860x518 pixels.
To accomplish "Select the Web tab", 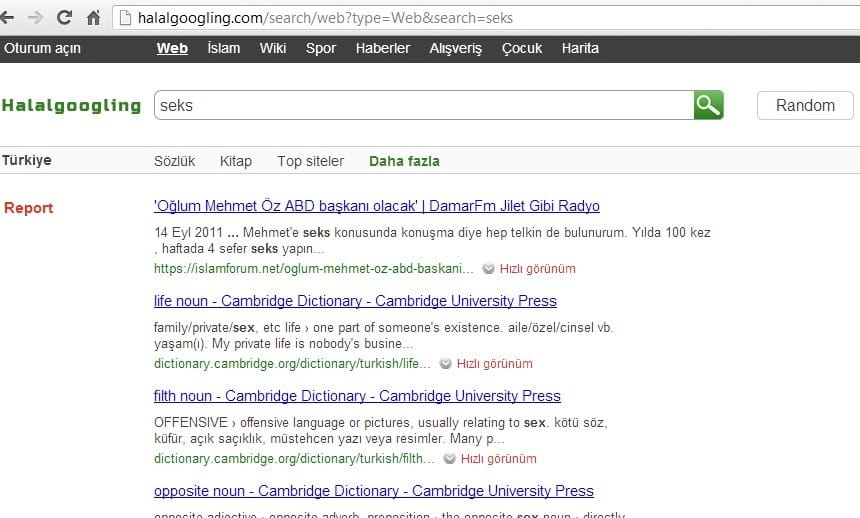I will pos(172,48).
